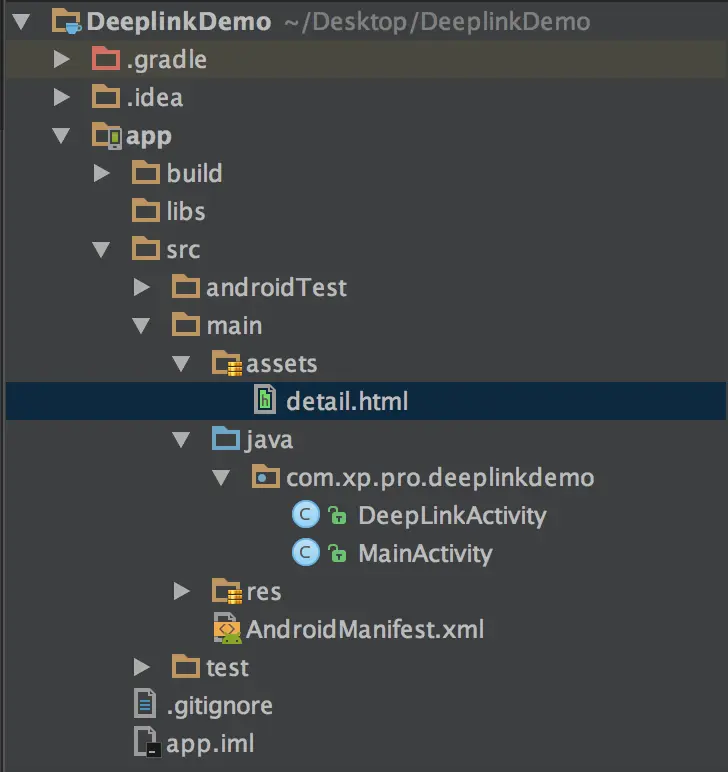Expand the .idea folder arrow
This screenshot has width=728, height=772.
(x=62, y=97)
